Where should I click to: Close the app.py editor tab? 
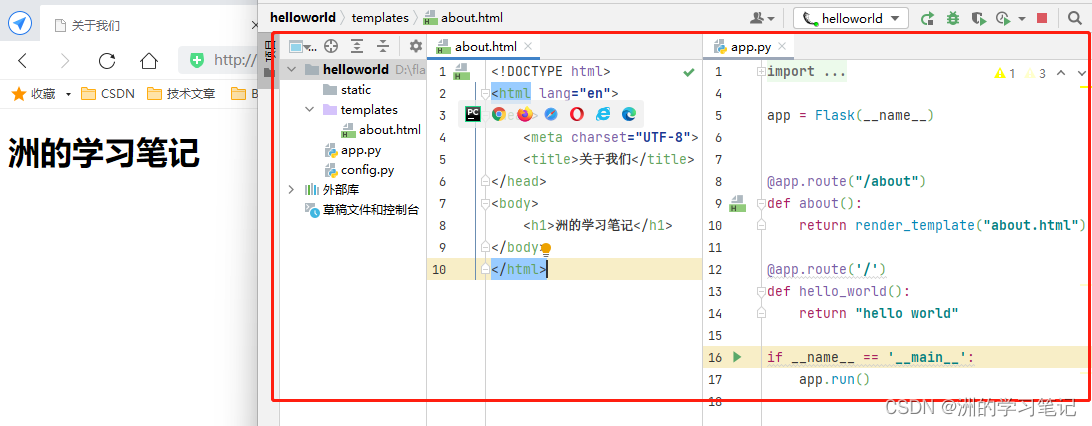point(782,46)
